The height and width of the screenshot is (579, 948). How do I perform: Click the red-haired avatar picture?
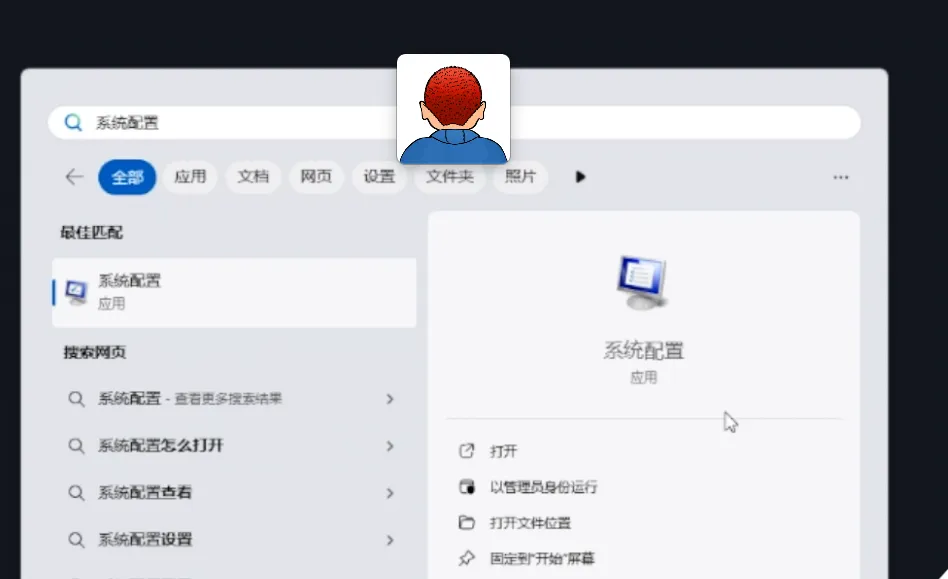(x=453, y=109)
